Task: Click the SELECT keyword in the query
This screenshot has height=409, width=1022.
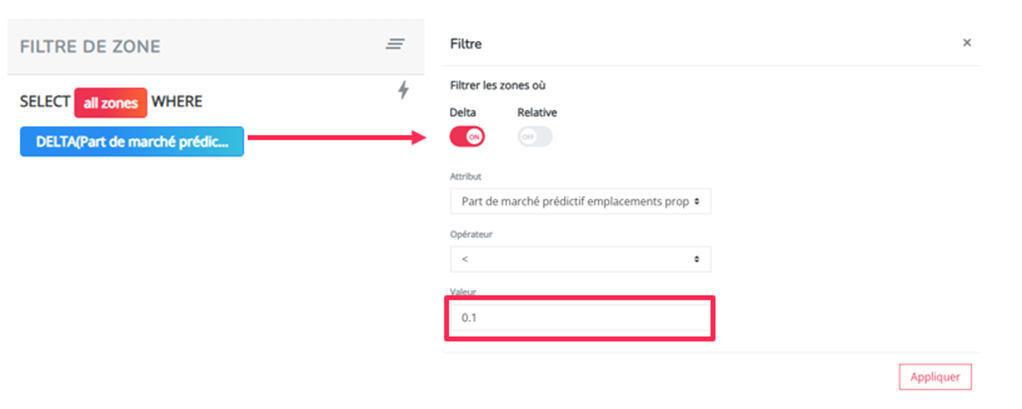Action: 45,102
